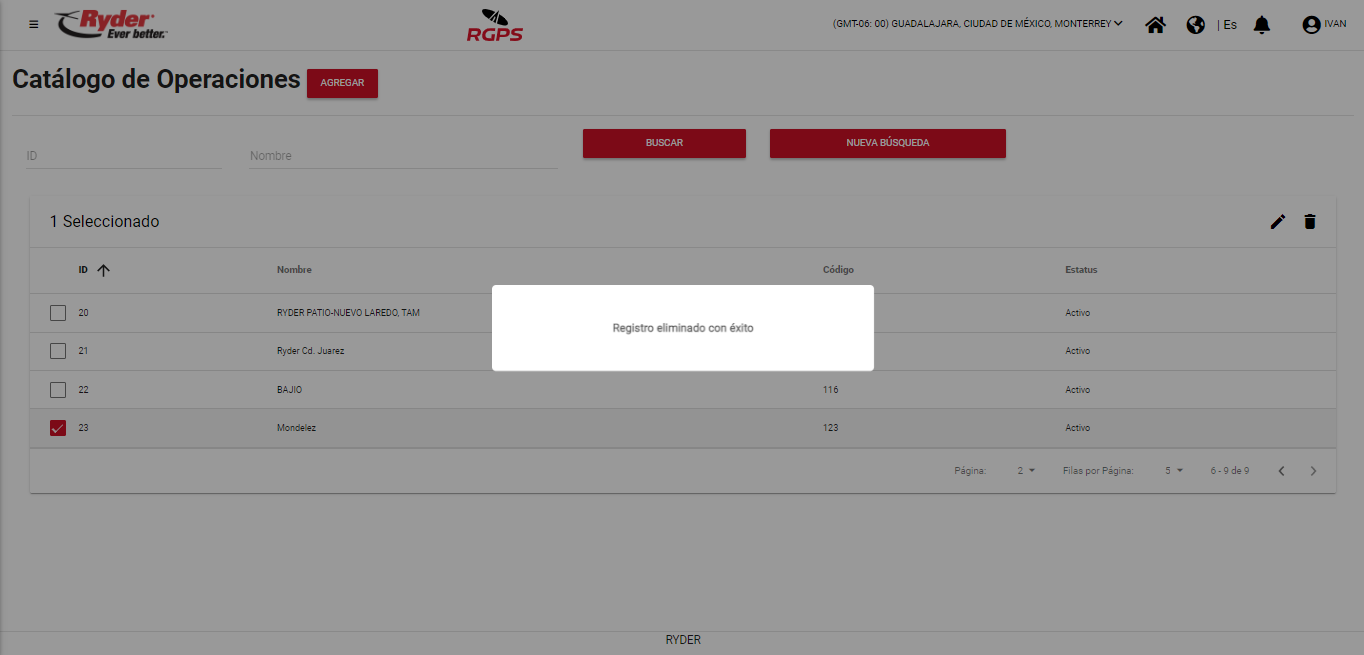The width and height of the screenshot is (1364, 655).
Task: Open the hamburger navigation menu
Action: (x=34, y=24)
